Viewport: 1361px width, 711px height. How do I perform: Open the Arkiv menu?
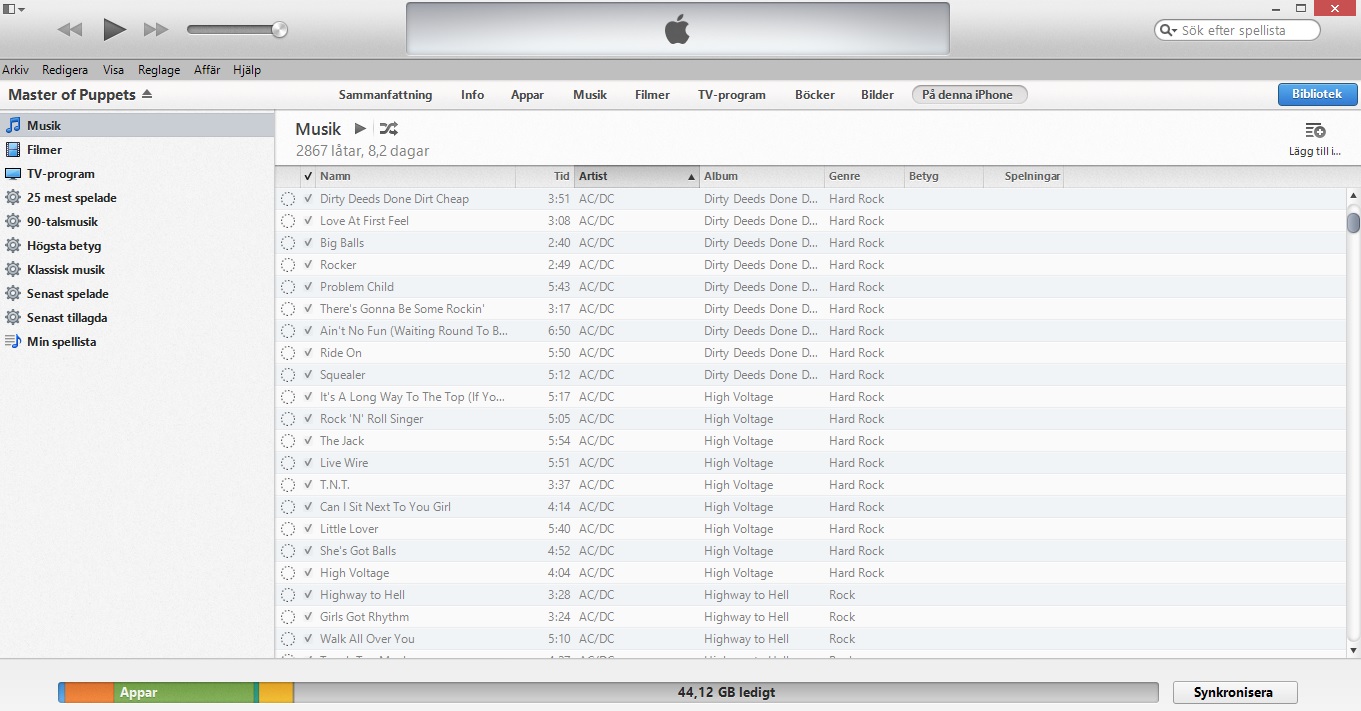pos(15,70)
